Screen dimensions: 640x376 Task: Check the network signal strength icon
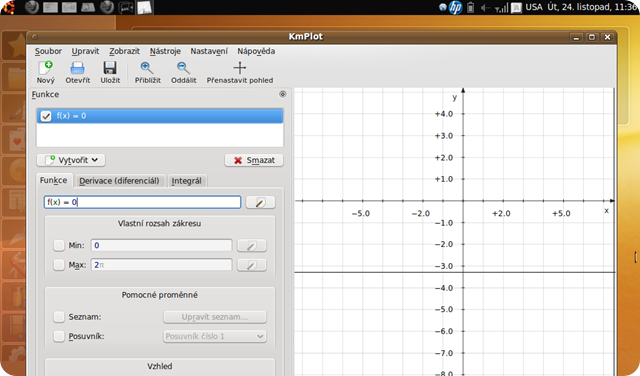tap(502, 8)
